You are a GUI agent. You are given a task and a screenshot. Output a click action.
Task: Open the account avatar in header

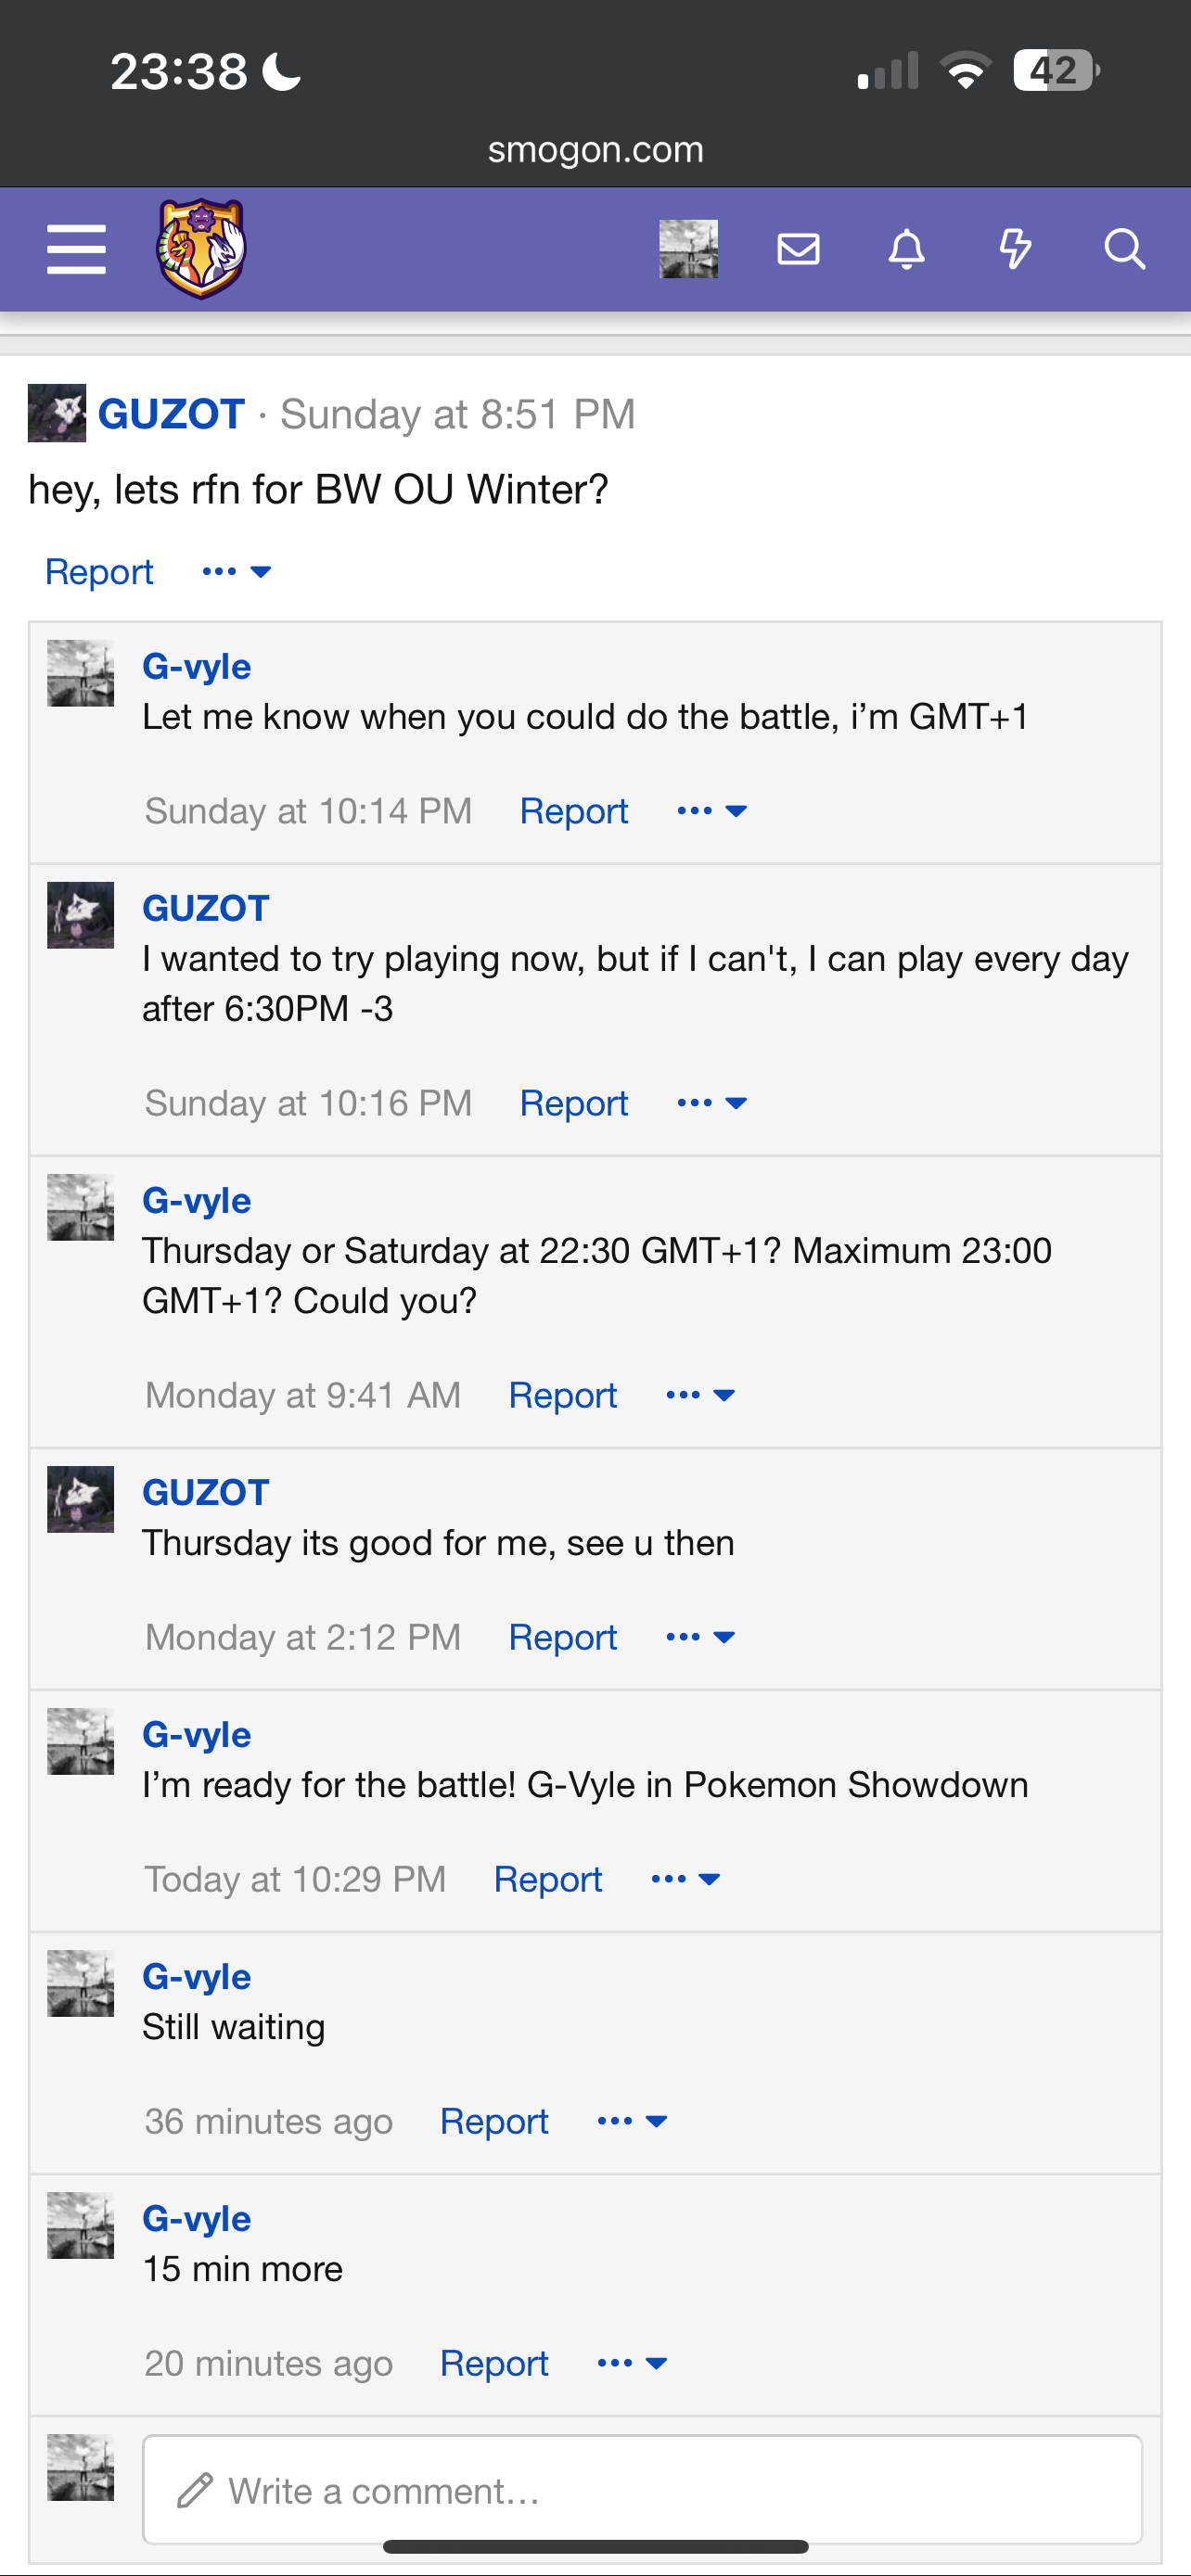coord(688,249)
